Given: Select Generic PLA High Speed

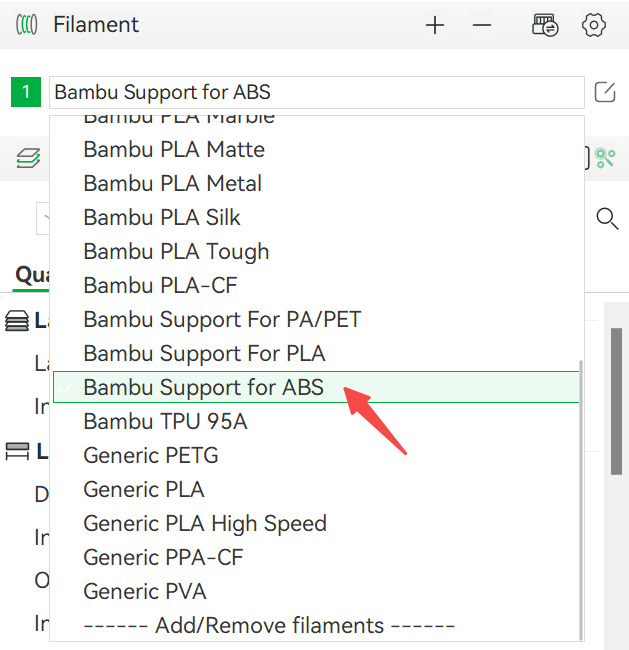Looking at the screenshot, I should (316, 524).
